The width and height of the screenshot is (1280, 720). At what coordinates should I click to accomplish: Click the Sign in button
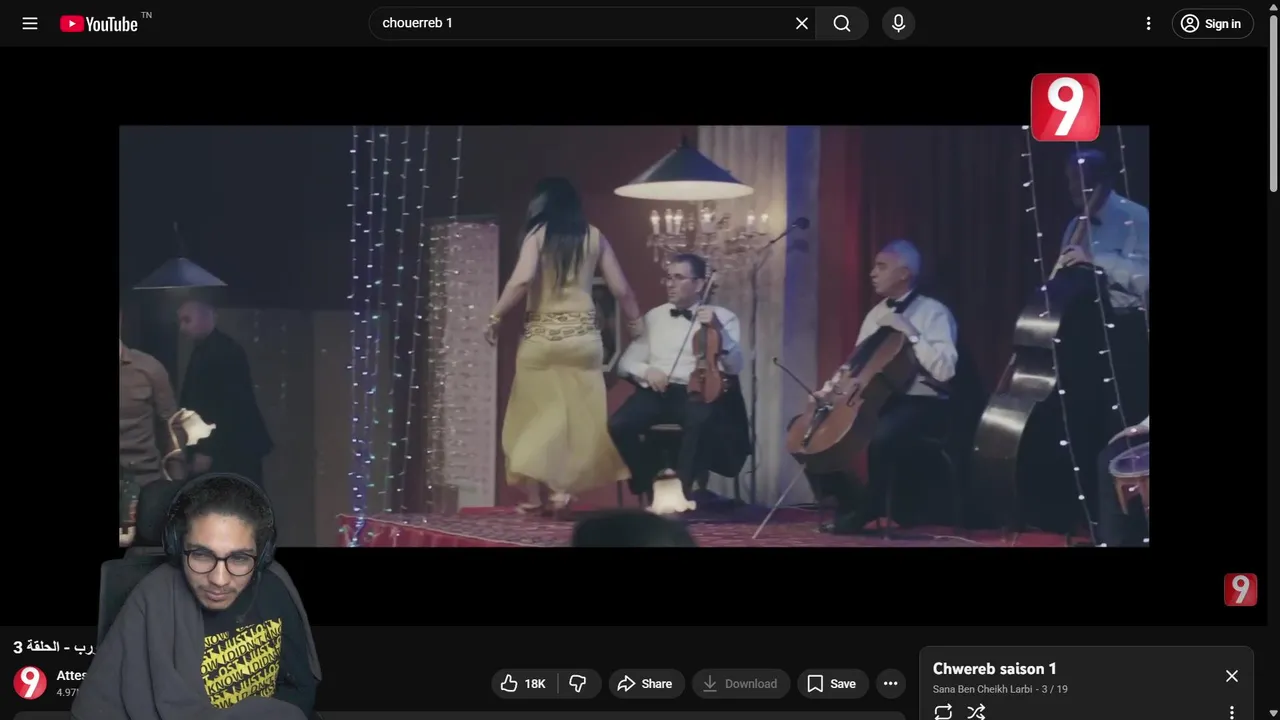pyautogui.click(x=1212, y=23)
